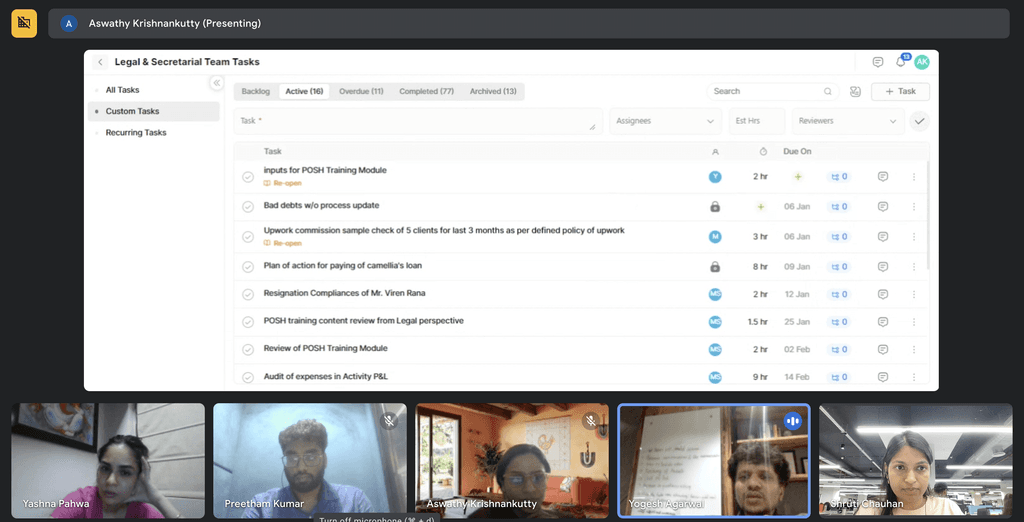Open comments for Plan of action camellia's loan
1024x522 pixels.
(882, 267)
